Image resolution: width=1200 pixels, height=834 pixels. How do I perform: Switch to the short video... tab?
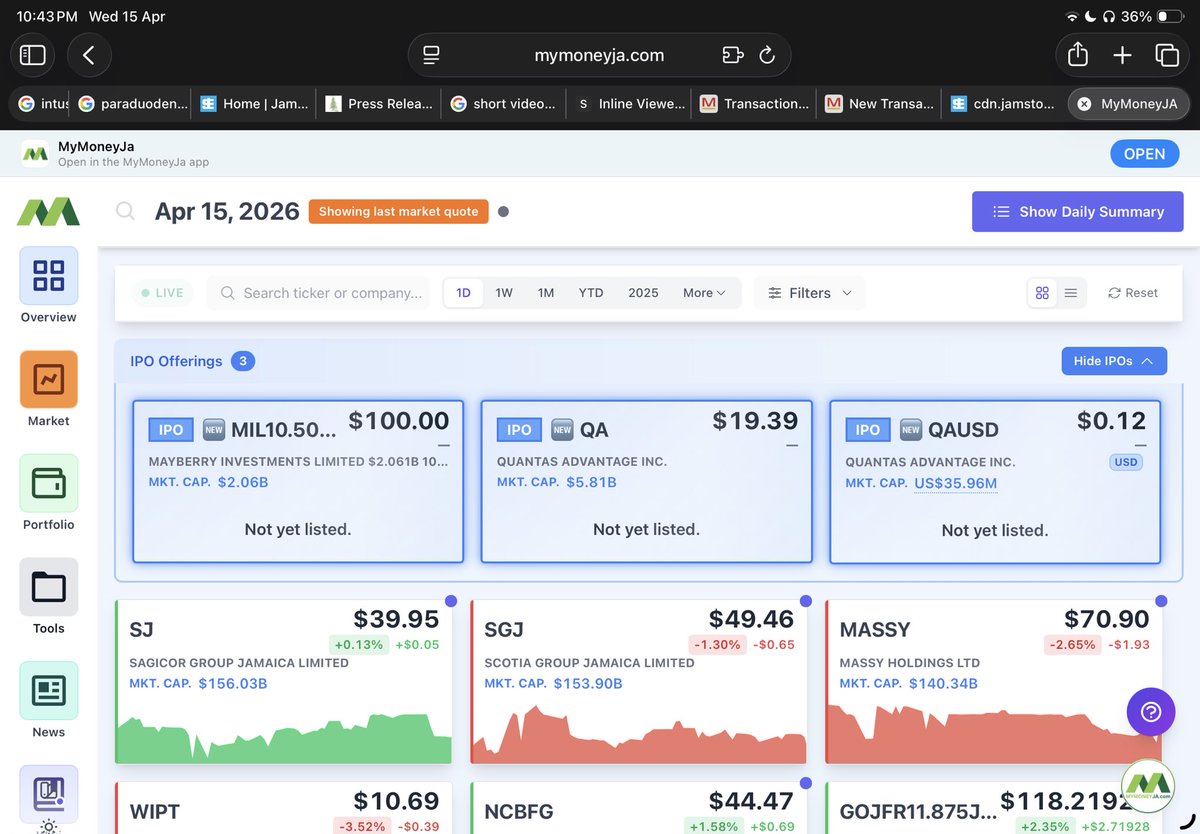pos(504,103)
